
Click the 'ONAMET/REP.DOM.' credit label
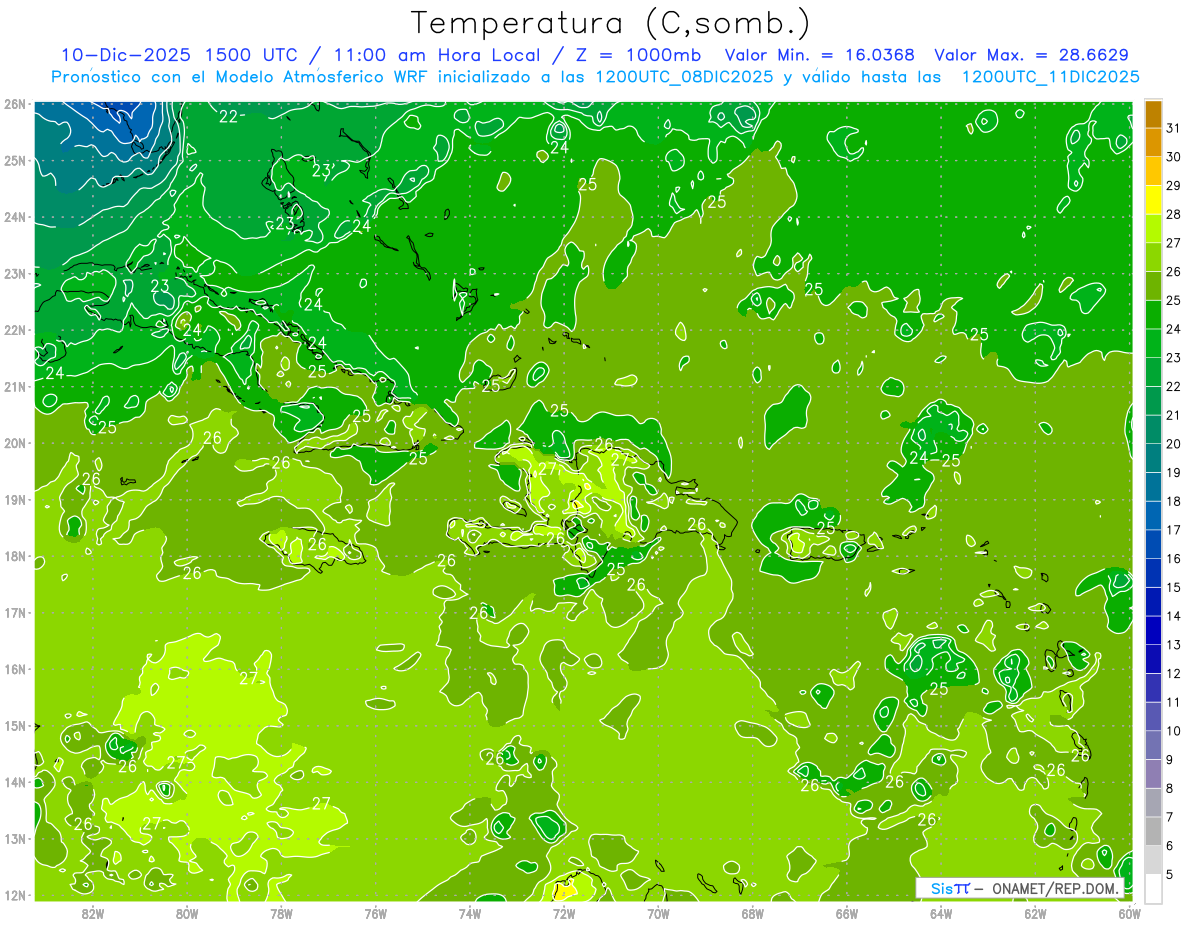[1054, 888]
